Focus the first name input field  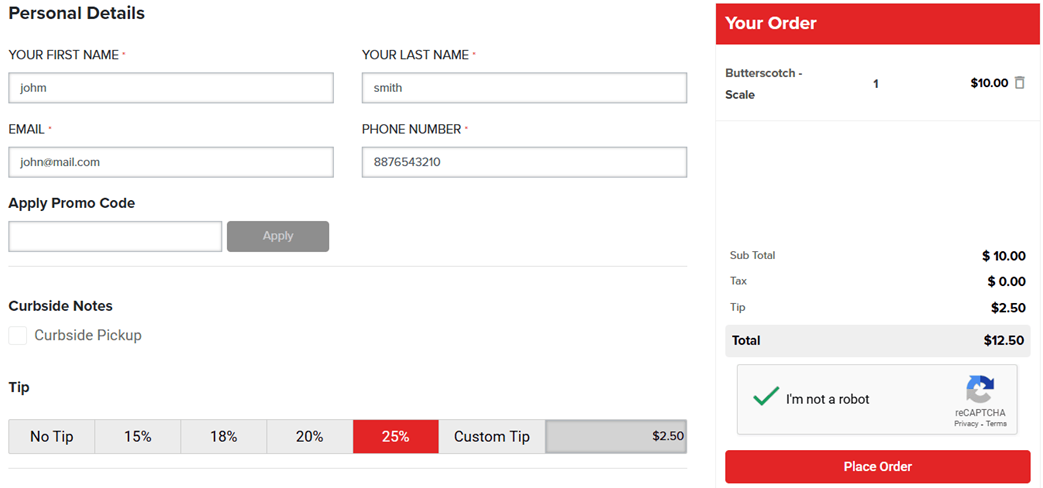click(171, 88)
